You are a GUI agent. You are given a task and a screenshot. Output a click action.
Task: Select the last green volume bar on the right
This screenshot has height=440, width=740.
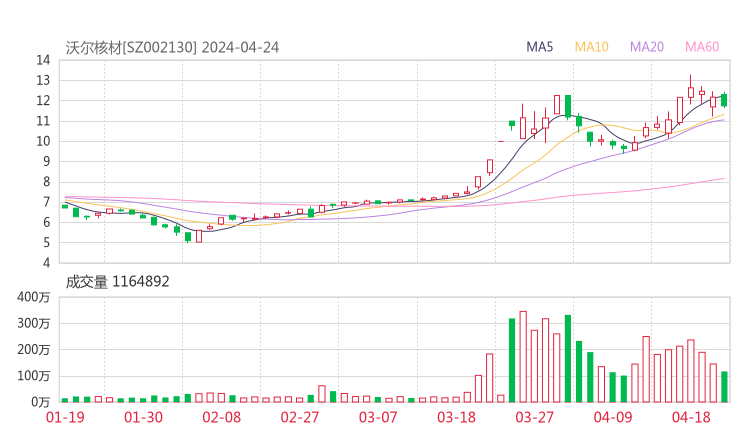(724, 387)
